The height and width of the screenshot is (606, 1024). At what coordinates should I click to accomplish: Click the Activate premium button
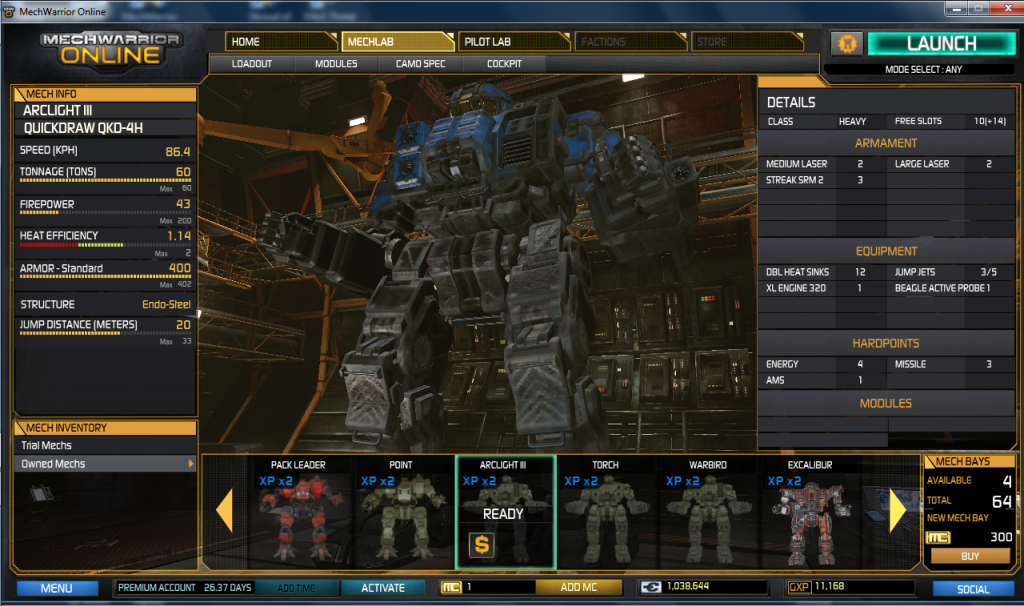[383, 588]
